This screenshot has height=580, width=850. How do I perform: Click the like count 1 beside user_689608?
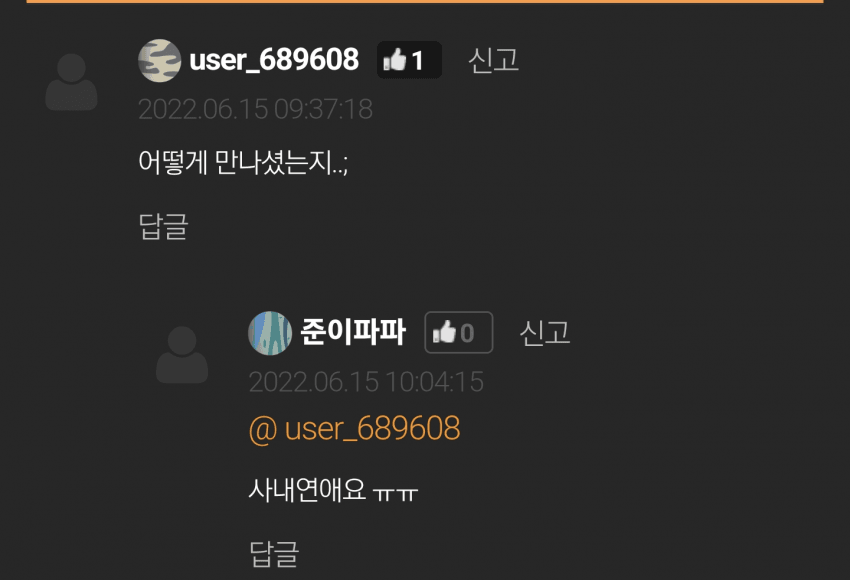click(417, 60)
